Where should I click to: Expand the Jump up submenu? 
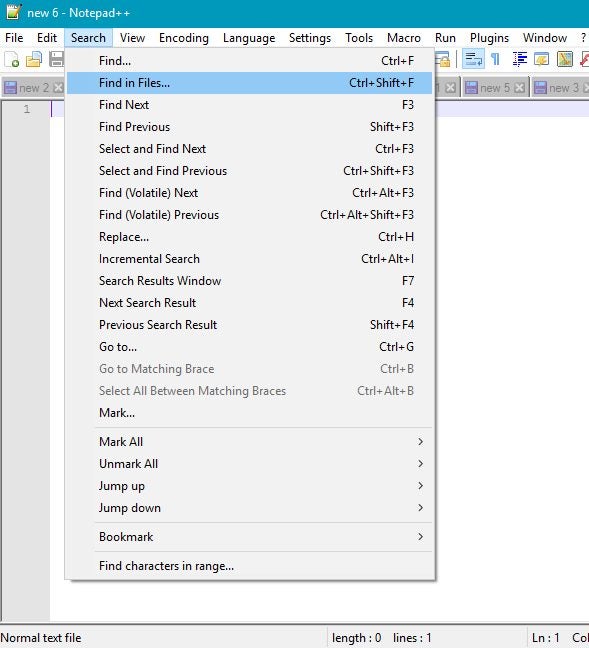click(x=249, y=486)
